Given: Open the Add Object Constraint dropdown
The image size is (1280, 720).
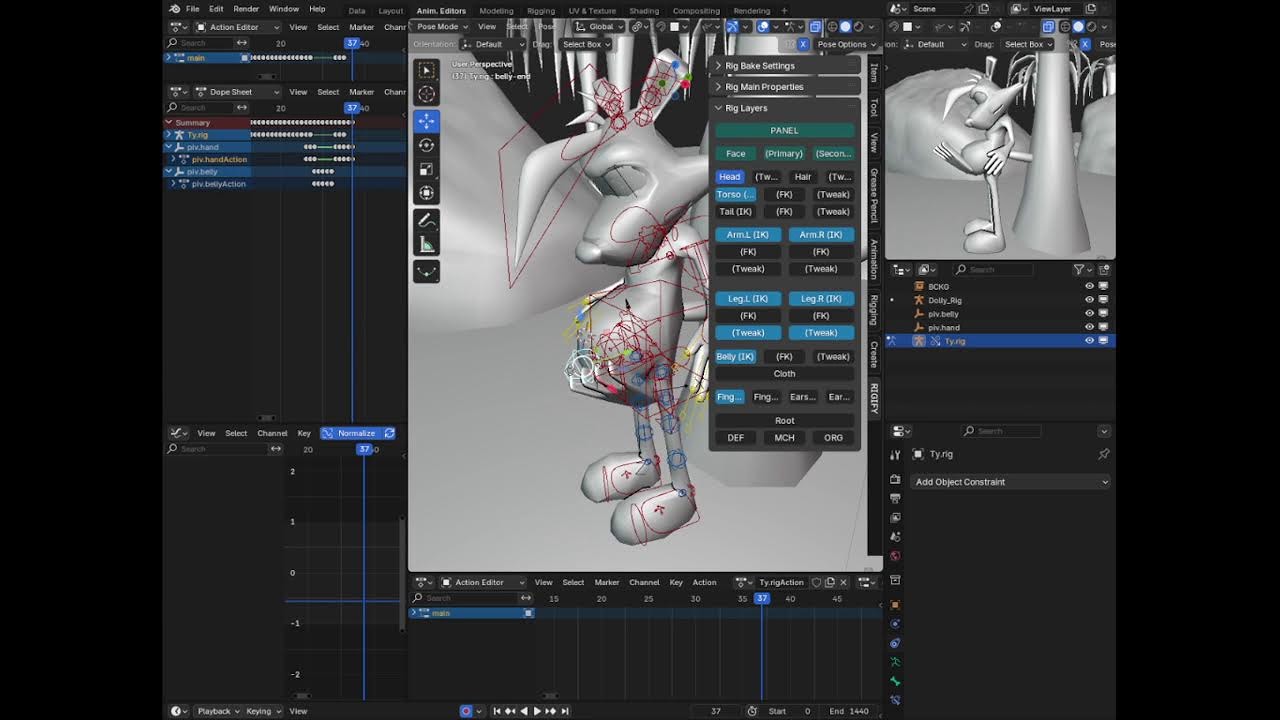Looking at the screenshot, I should (x=1011, y=482).
